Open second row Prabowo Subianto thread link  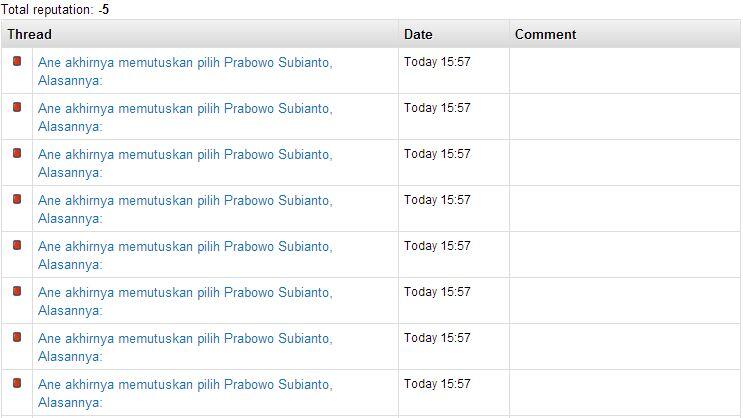pyautogui.click(x=185, y=118)
